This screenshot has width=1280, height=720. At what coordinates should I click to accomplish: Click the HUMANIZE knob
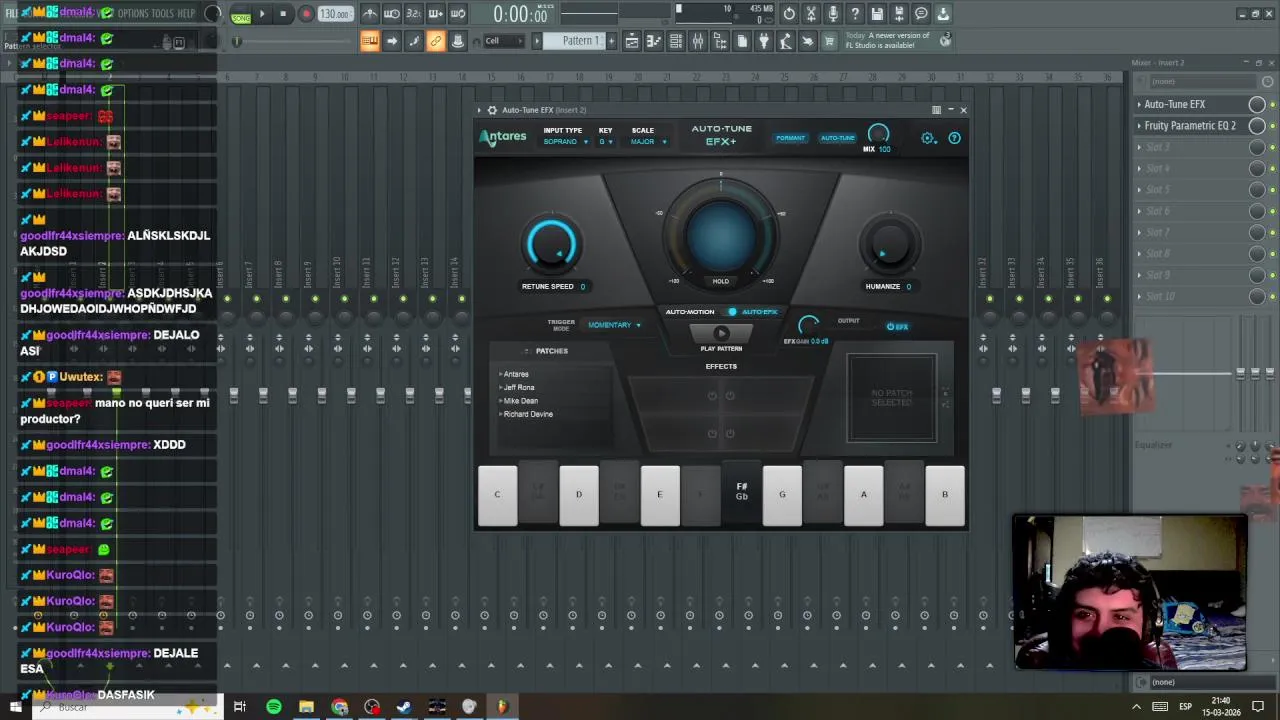[x=888, y=245]
